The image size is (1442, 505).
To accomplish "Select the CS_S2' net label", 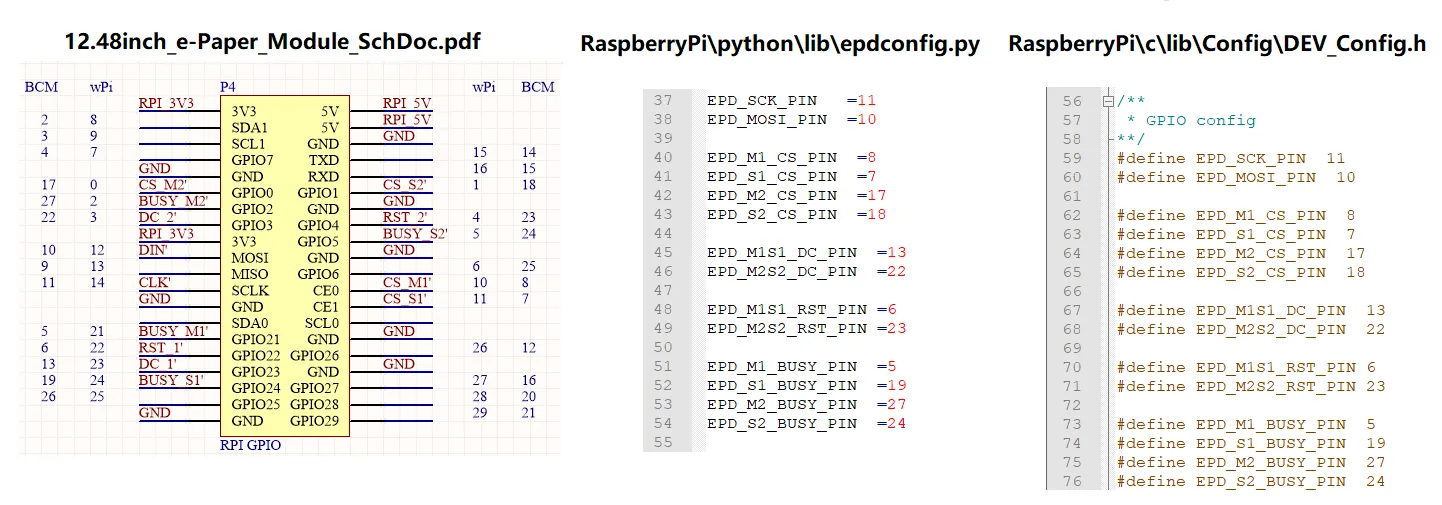I will pos(404,184).
